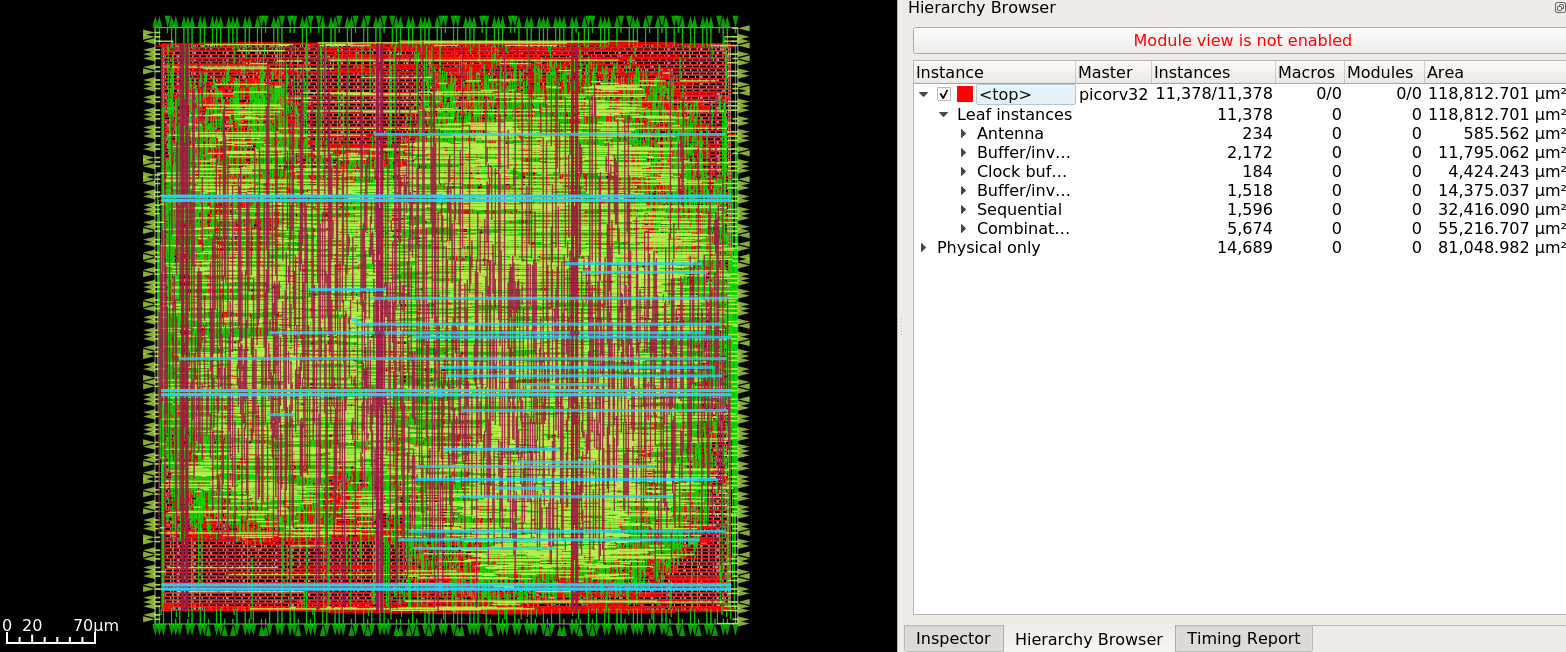Screen dimensions: 1566x652
Task: Expand the Sequential category
Action: 963,210
